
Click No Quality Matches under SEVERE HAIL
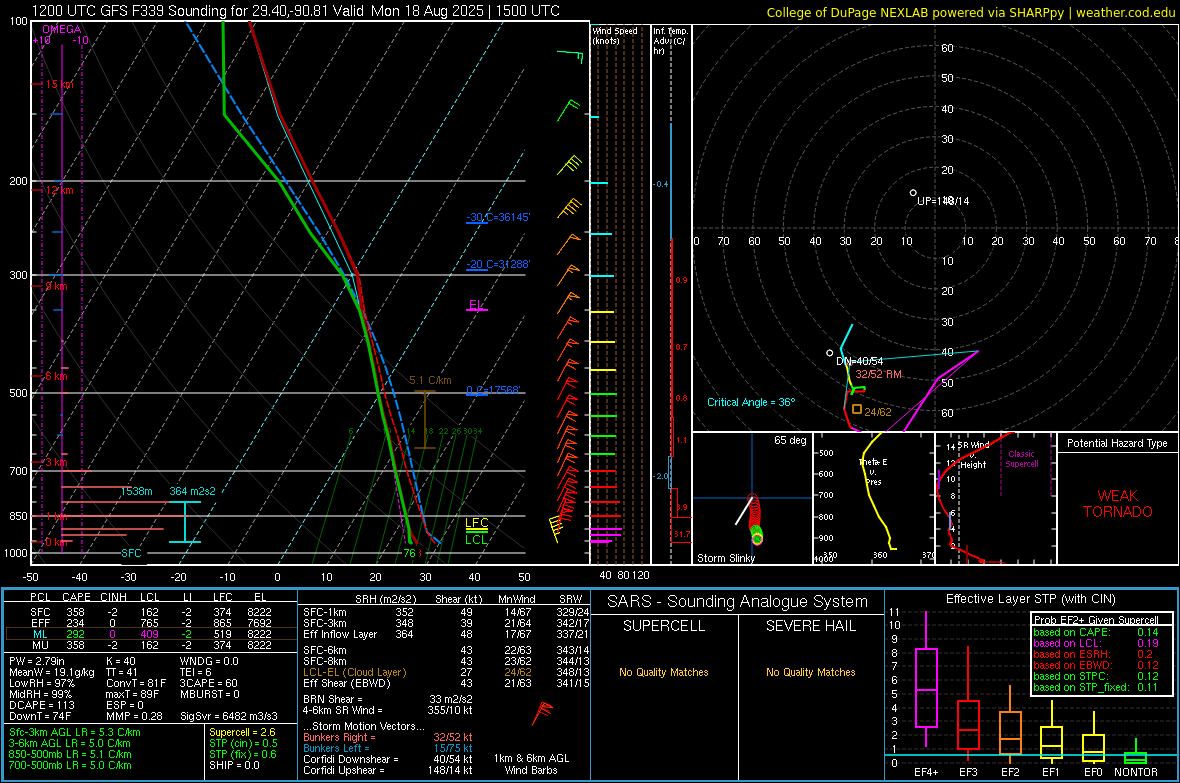tap(810, 672)
